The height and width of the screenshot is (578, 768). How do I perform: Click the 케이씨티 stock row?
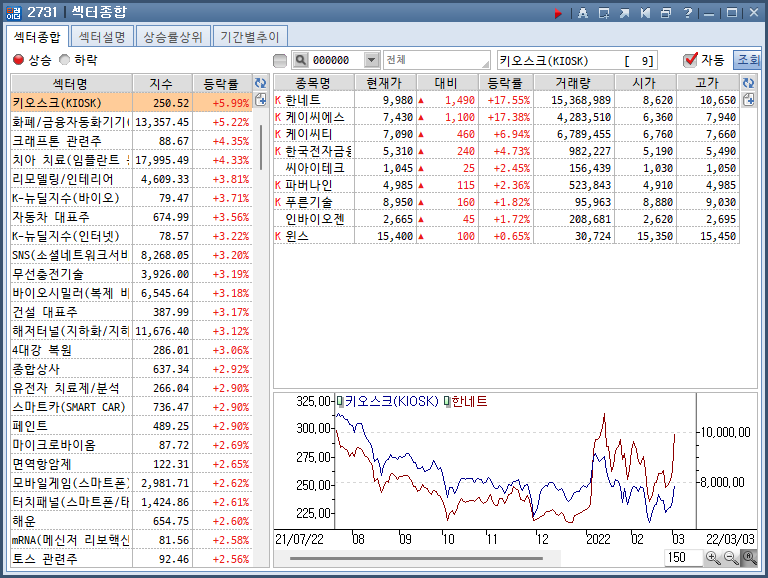506,134
